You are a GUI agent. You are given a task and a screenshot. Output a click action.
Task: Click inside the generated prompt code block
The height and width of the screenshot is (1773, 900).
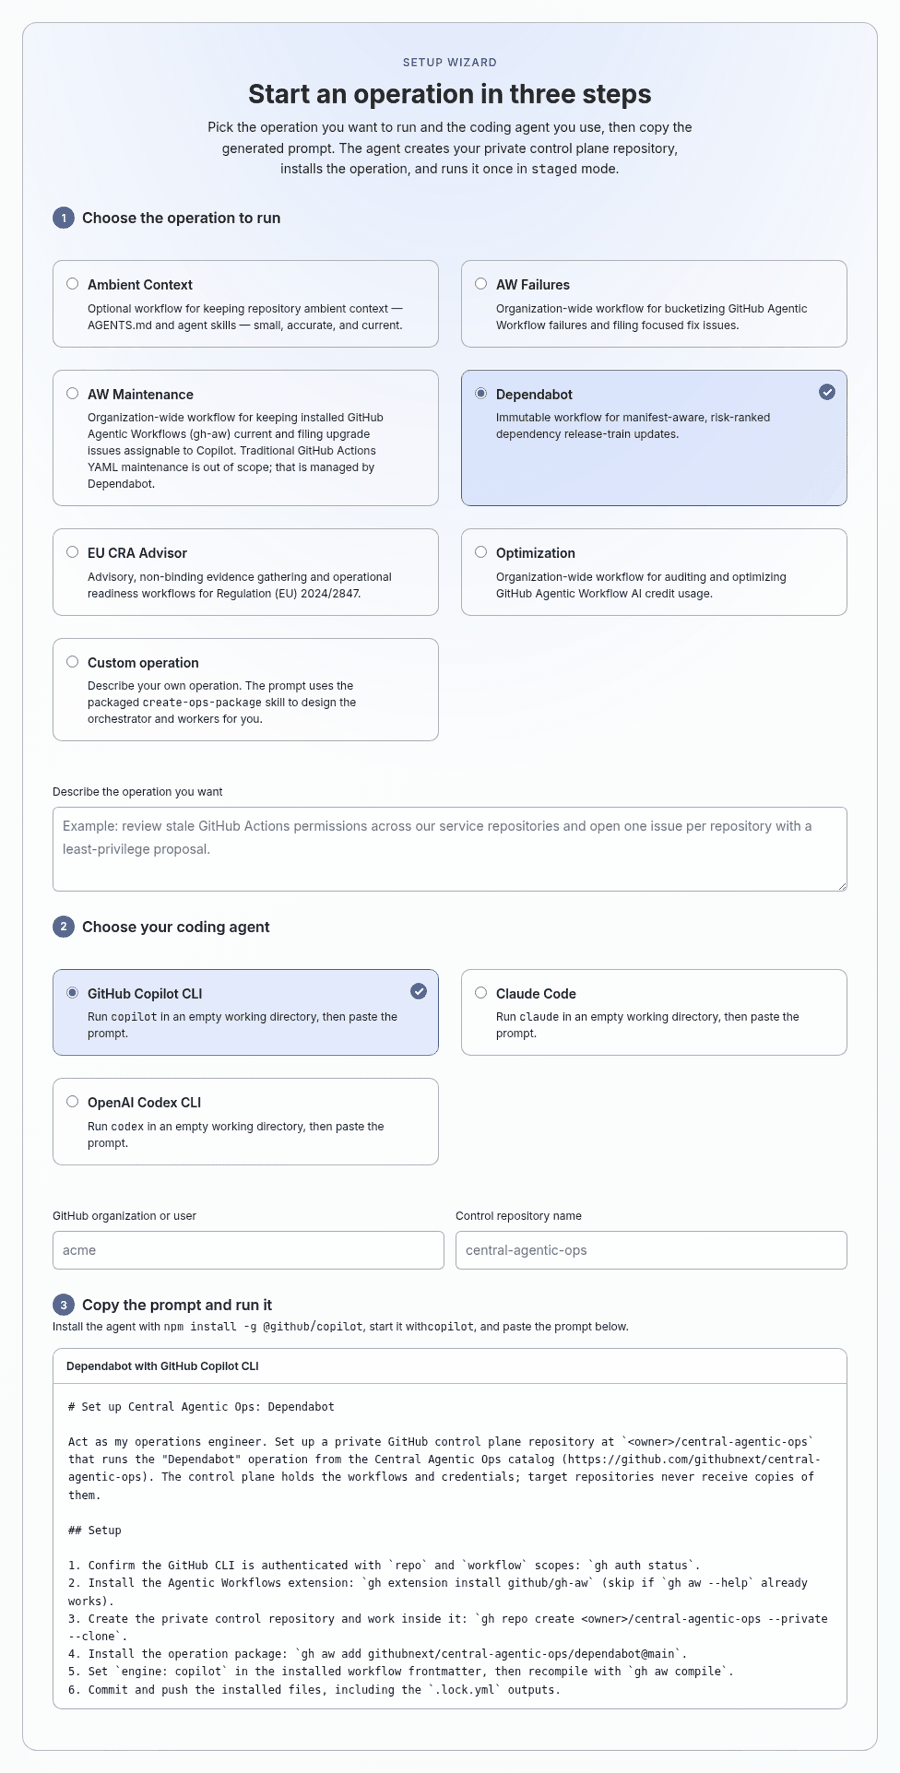click(450, 1546)
